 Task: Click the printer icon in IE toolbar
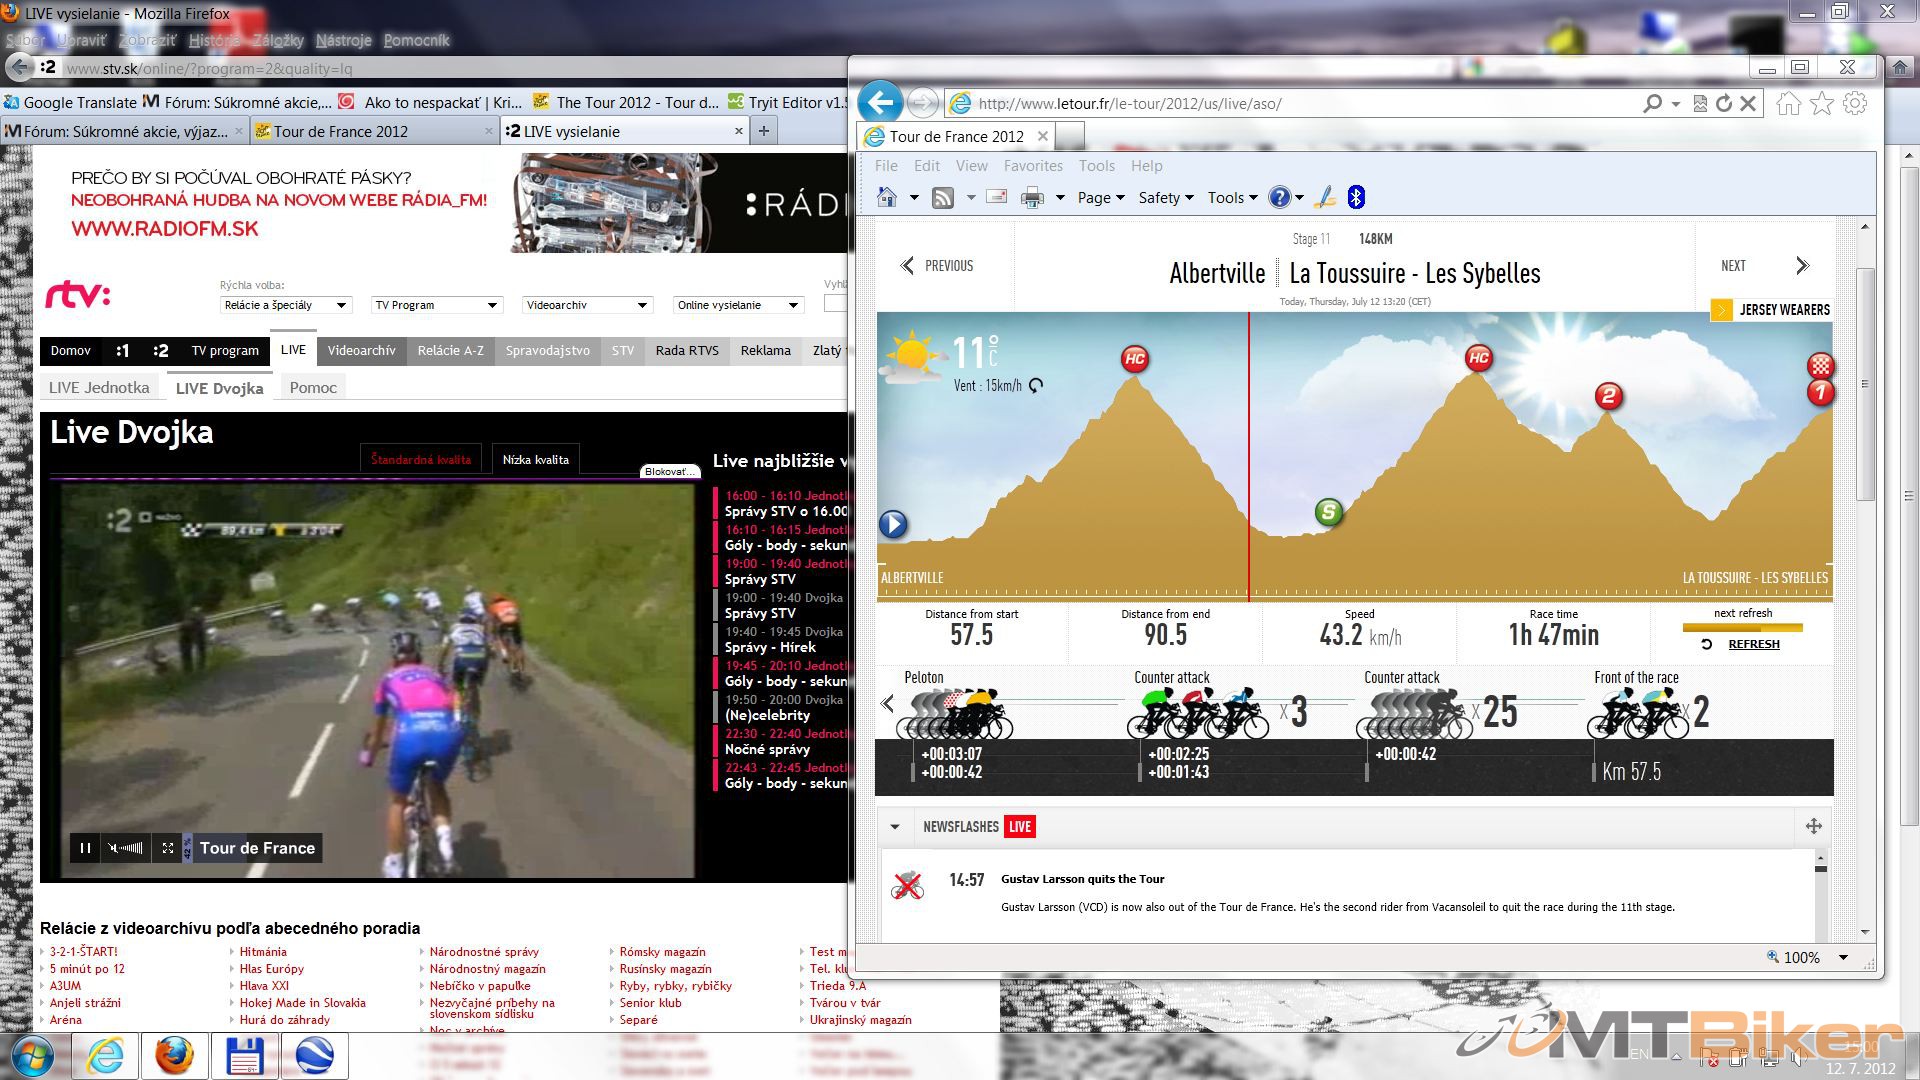tap(1032, 197)
